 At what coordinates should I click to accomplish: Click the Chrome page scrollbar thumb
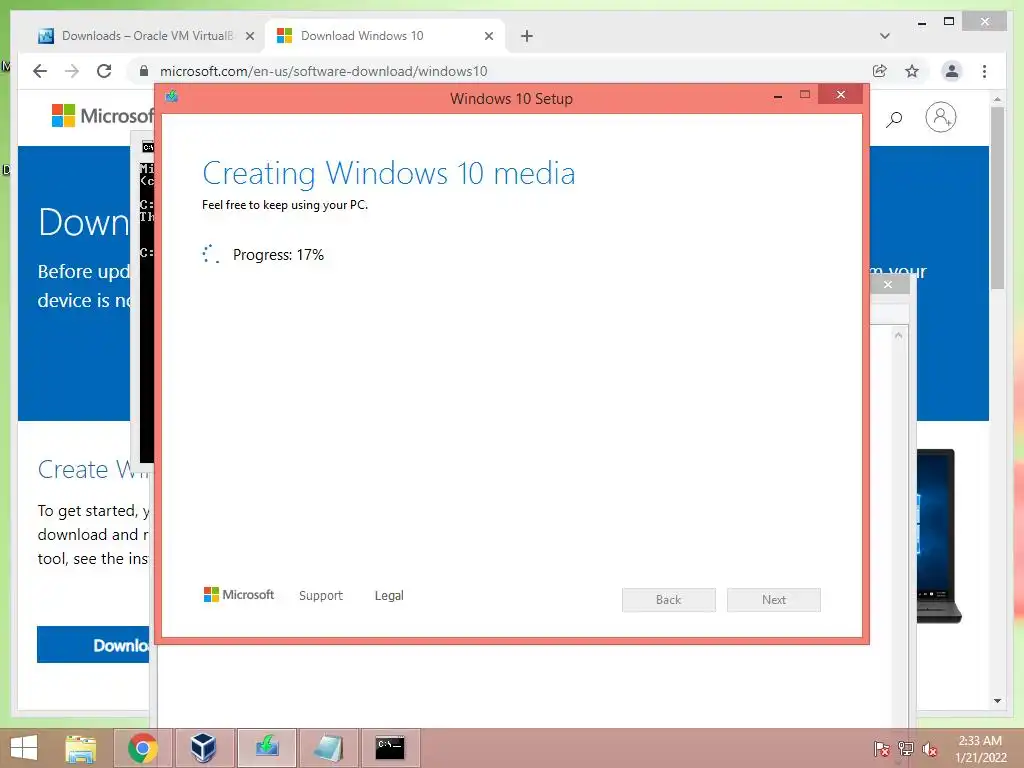pos(997,198)
